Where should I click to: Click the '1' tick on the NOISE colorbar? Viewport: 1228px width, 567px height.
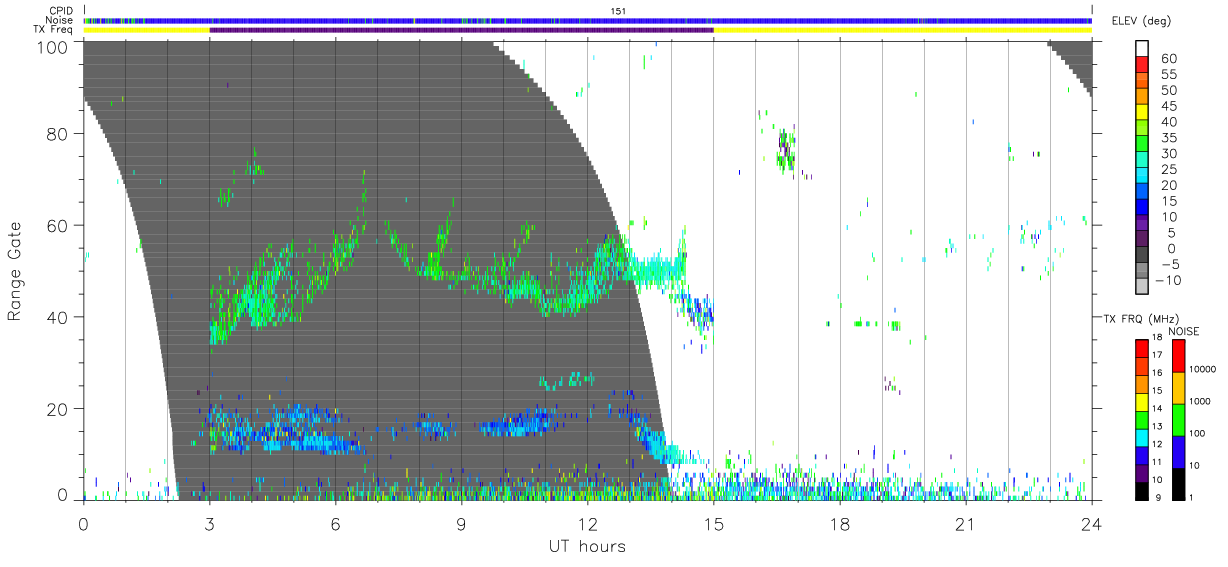1192,497
